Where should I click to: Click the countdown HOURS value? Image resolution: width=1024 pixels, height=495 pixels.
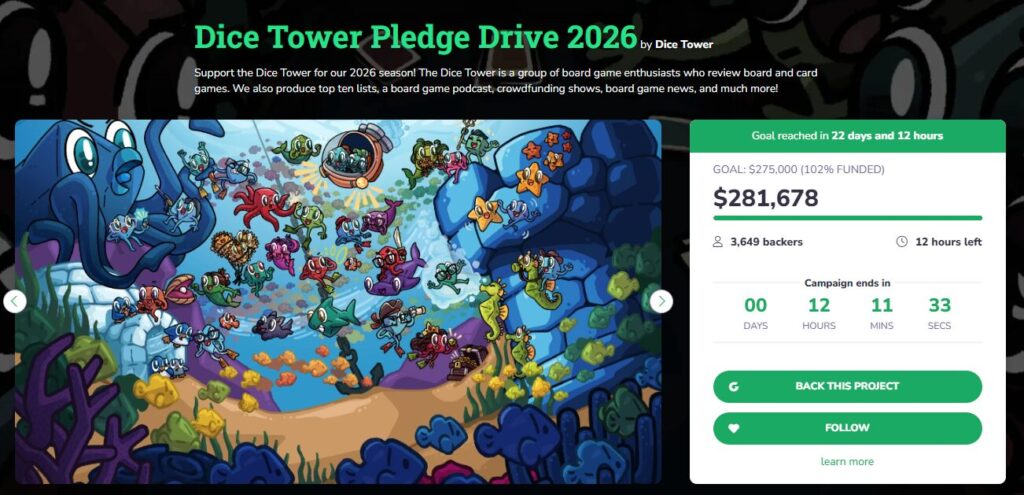(819, 305)
